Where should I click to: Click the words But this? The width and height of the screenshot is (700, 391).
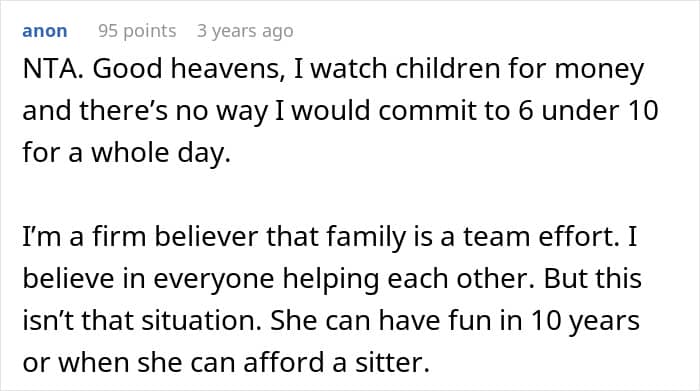point(593,278)
